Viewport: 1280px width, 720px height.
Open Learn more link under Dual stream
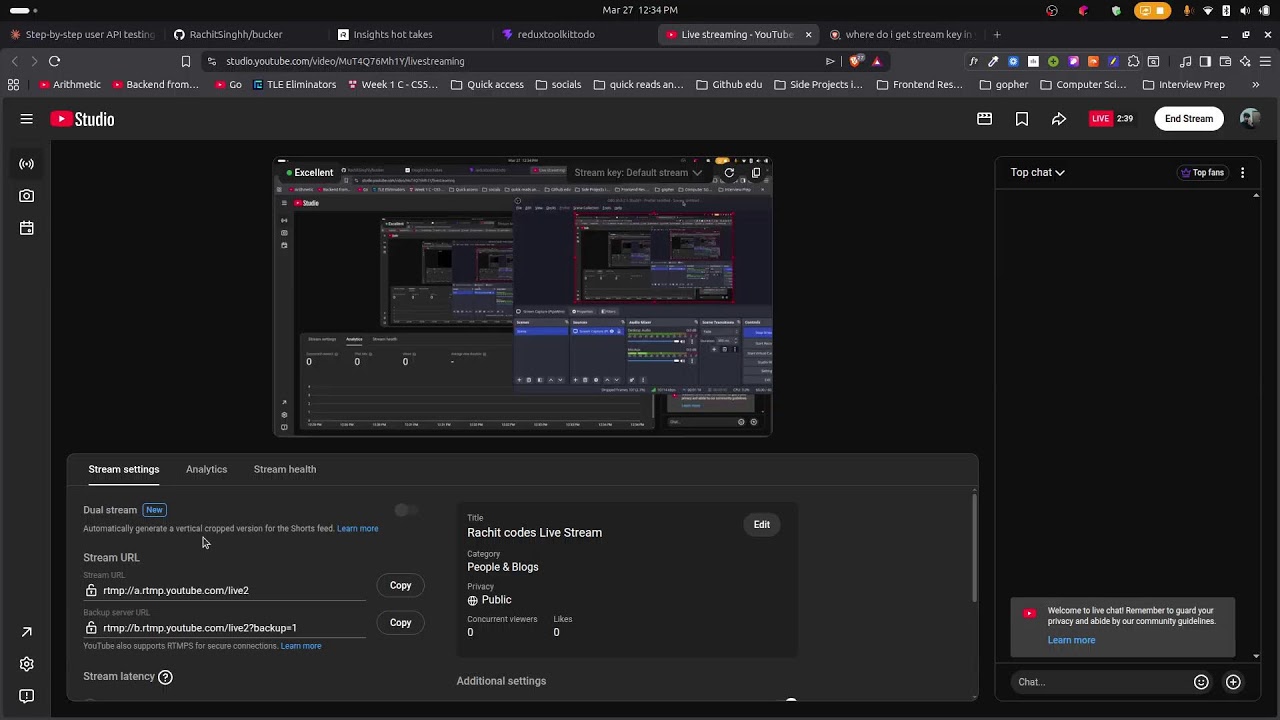(x=357, y=529)
